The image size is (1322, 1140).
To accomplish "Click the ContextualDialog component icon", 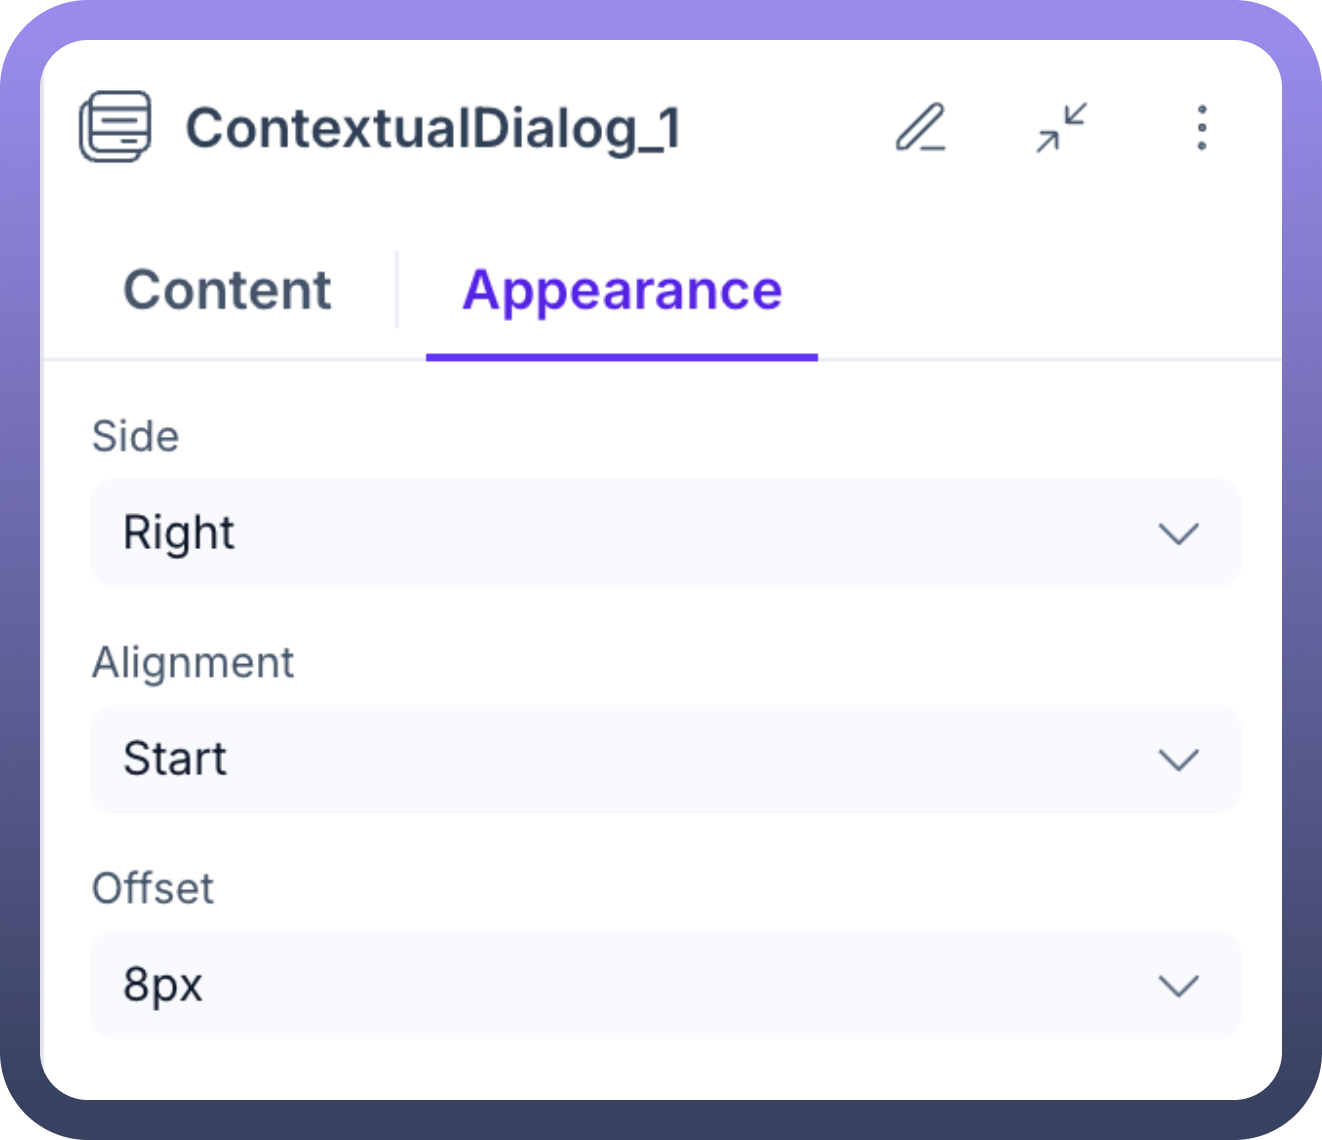I will pos(115,127).
